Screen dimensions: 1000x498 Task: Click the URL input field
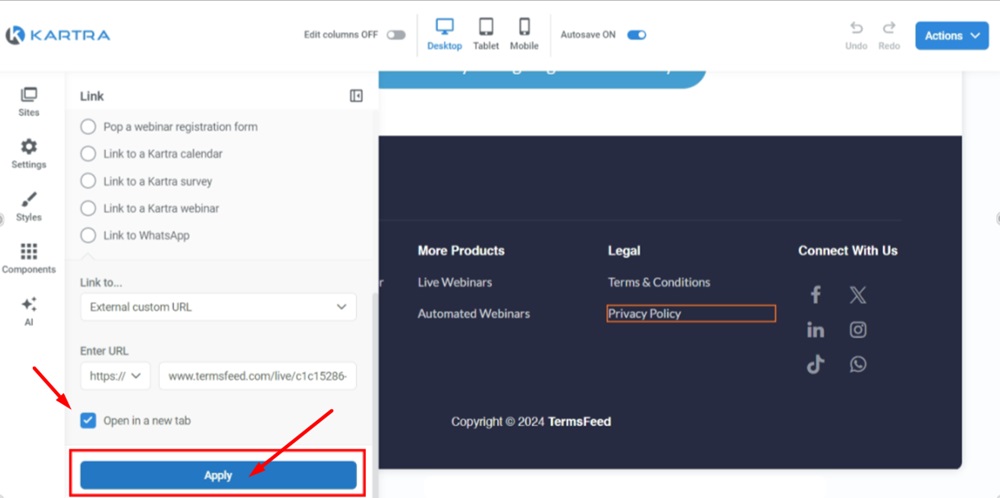pyautogui.click(x=258, y=376)
